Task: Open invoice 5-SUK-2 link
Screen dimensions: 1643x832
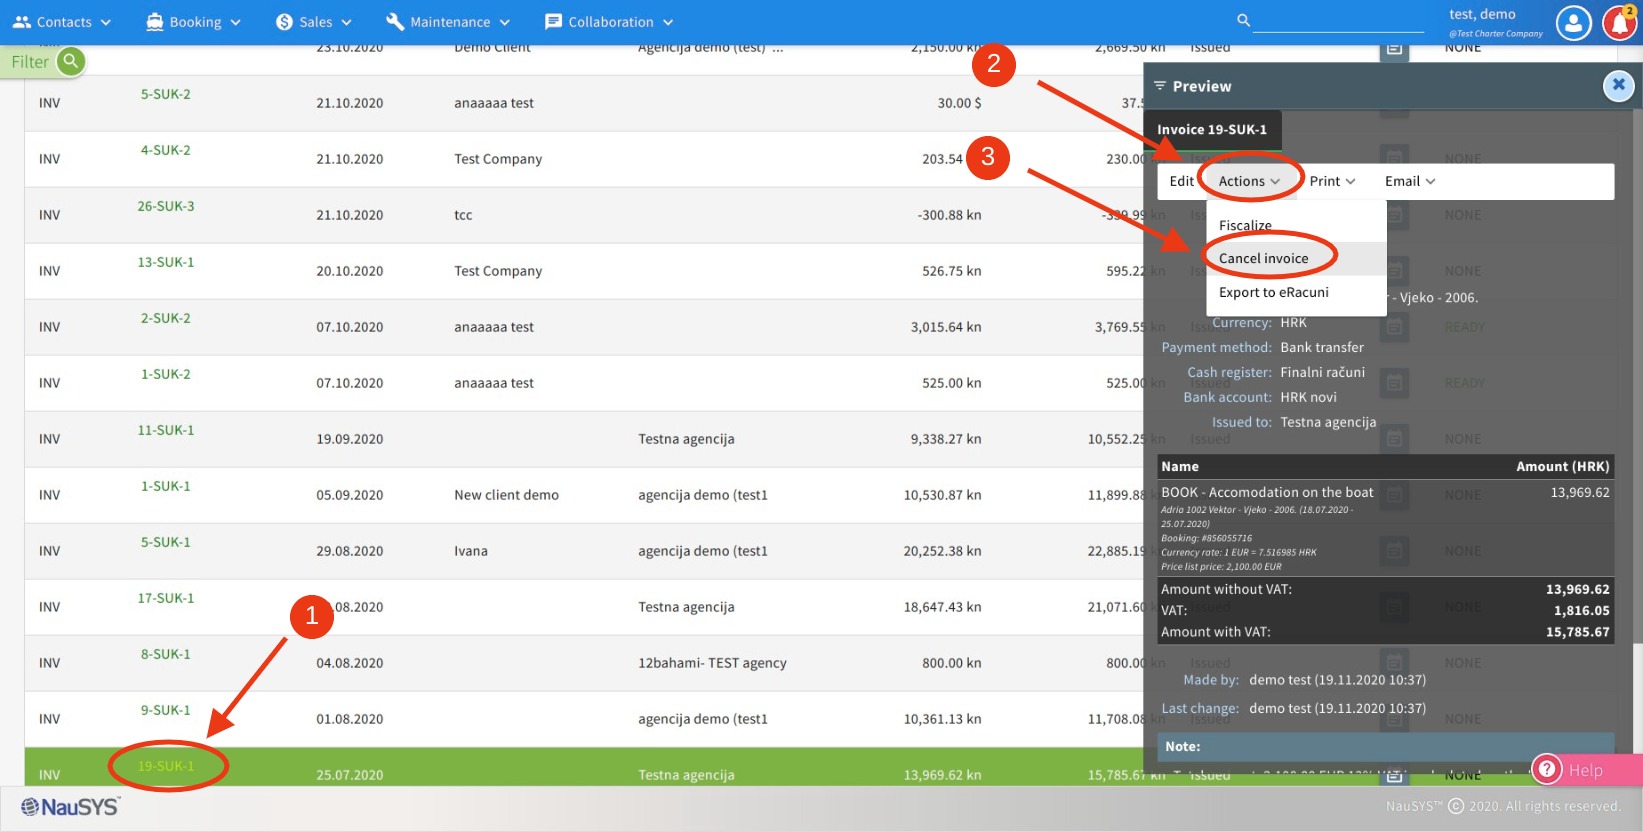Action: pos(165,94)
